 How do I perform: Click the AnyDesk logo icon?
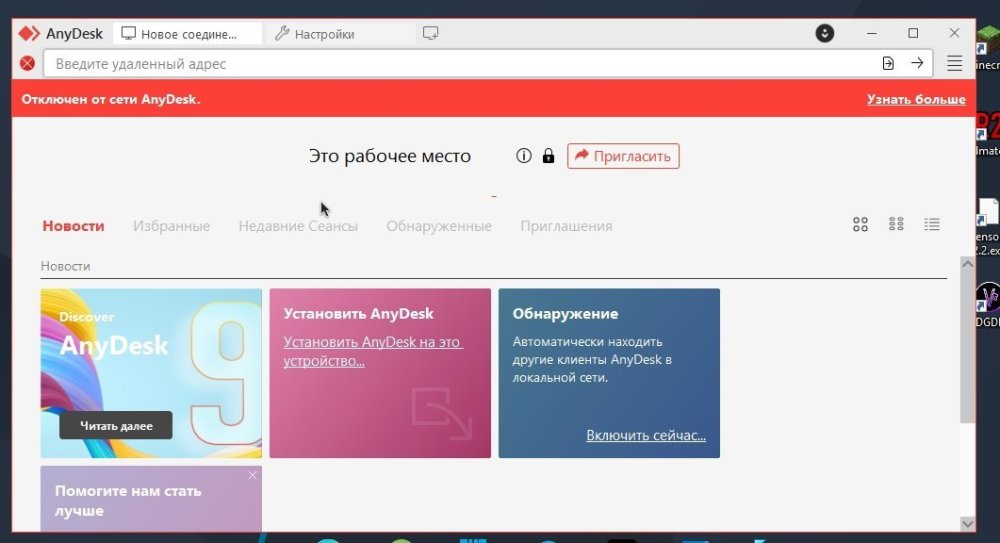point(29,33)
